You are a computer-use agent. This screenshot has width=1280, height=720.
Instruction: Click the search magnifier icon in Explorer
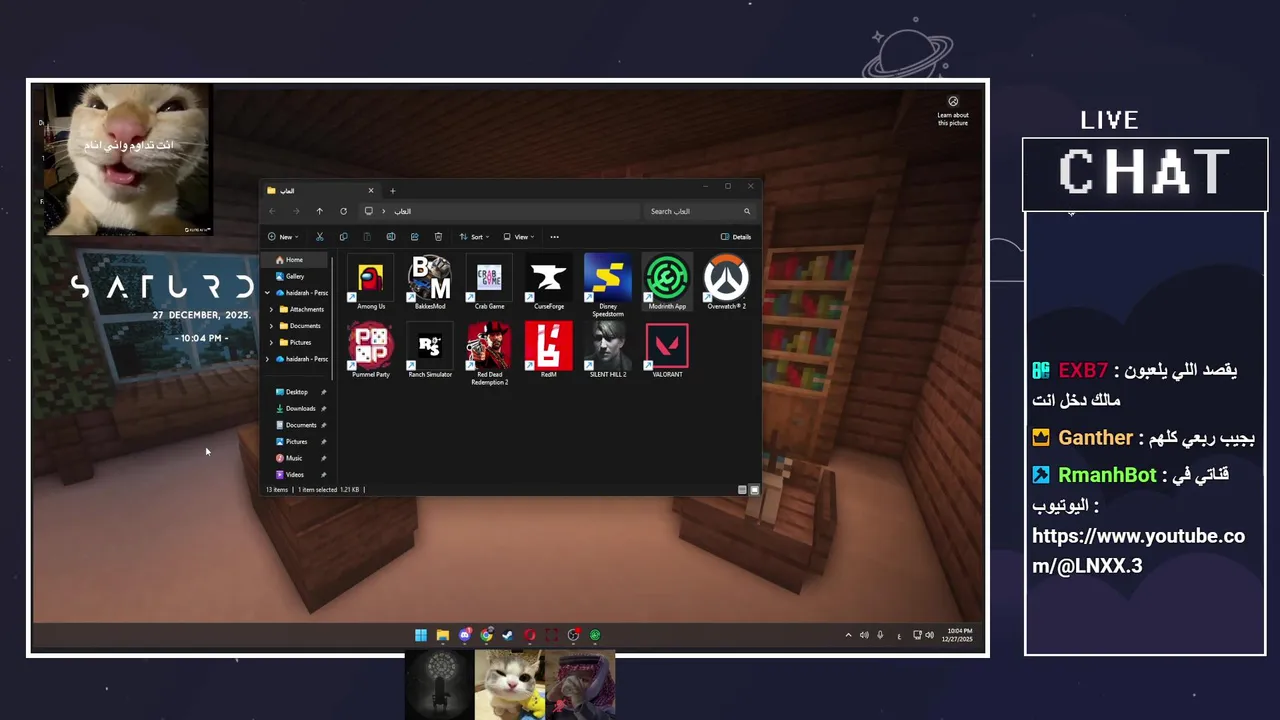(x=746, y=211)
